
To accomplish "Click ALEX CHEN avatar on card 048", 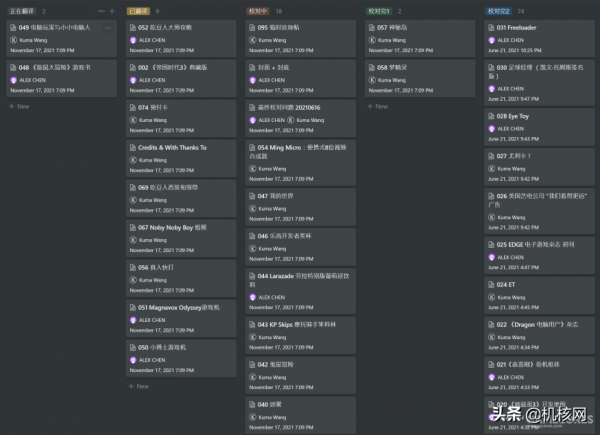I will pos(14,79).
